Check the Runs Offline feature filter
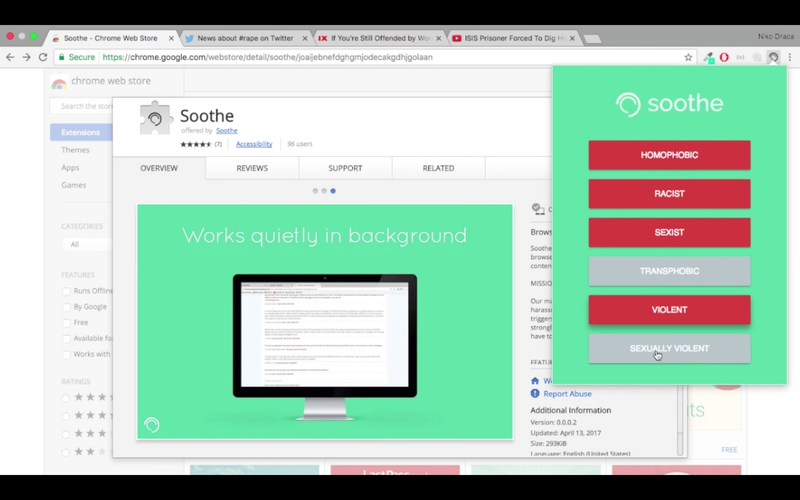The height and width of the screenshot is (500, 800). coord(66,291)
